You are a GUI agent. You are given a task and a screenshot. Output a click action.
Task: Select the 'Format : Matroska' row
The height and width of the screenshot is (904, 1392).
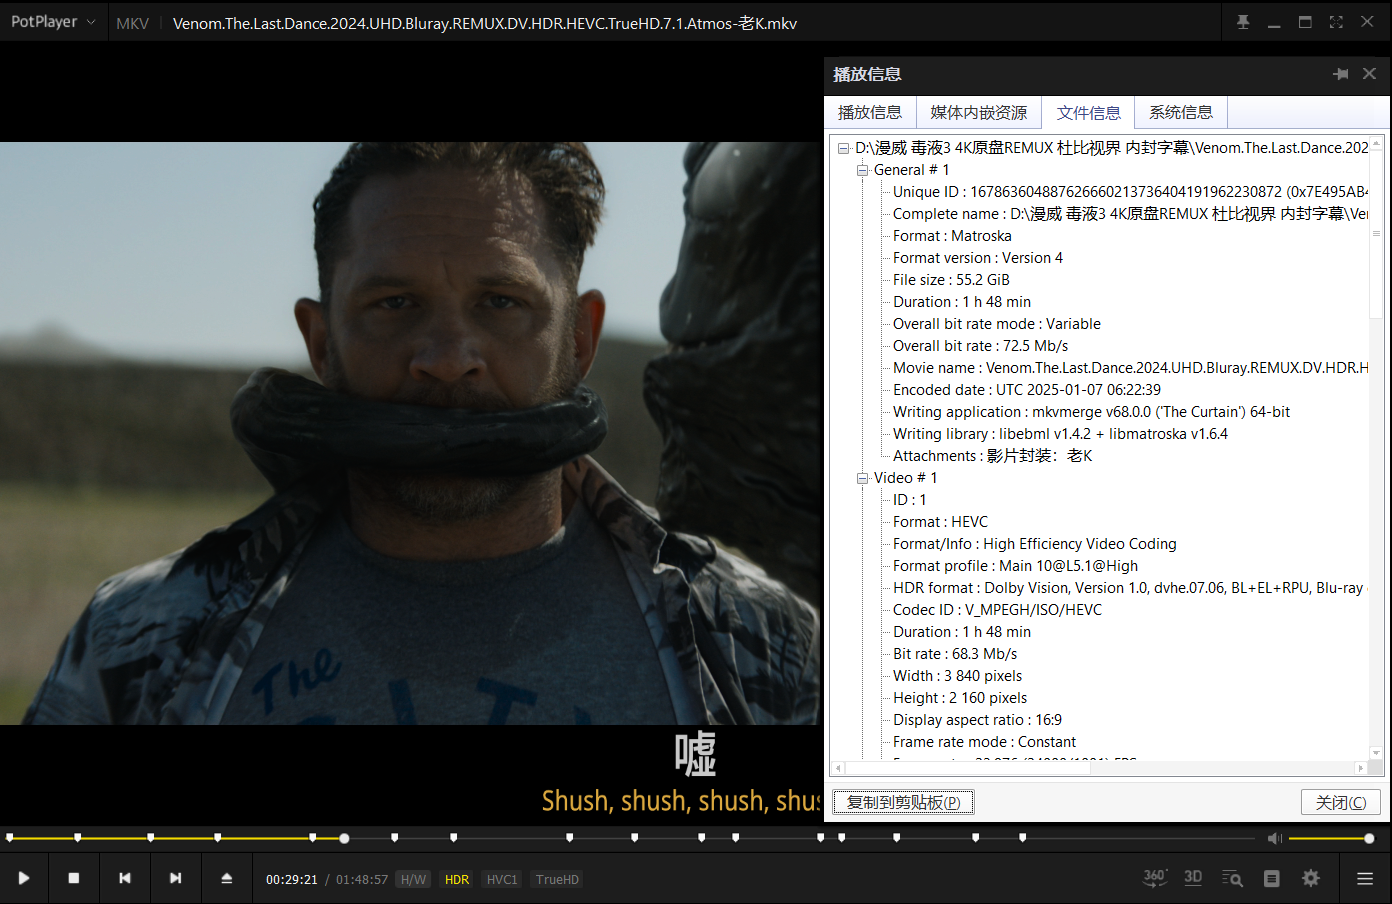tap(952, 236)
